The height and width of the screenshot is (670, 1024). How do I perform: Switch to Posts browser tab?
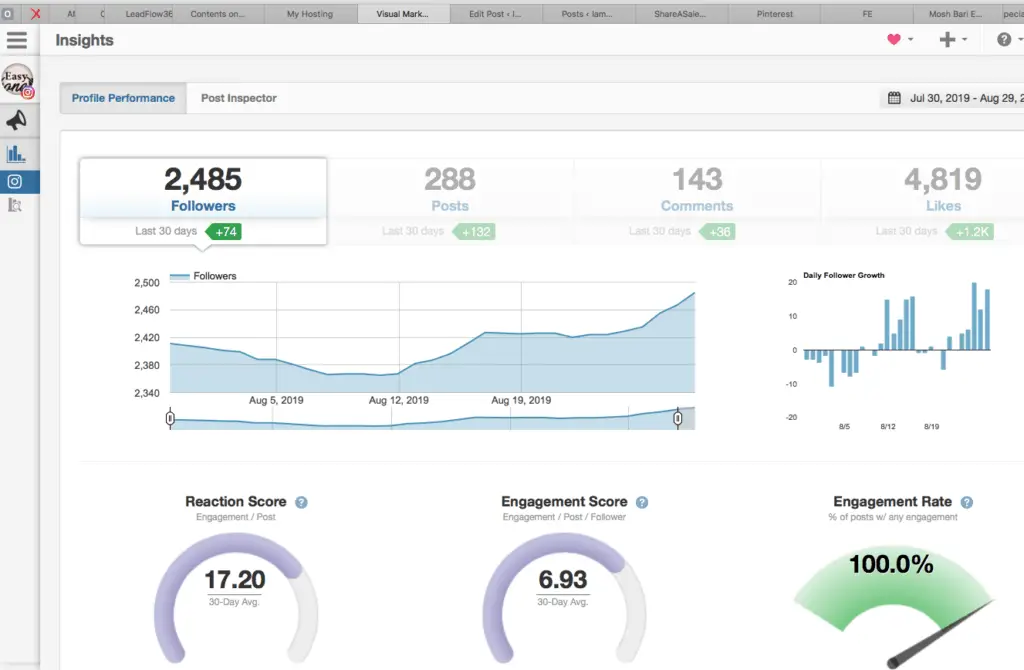[x=588, y=14]
